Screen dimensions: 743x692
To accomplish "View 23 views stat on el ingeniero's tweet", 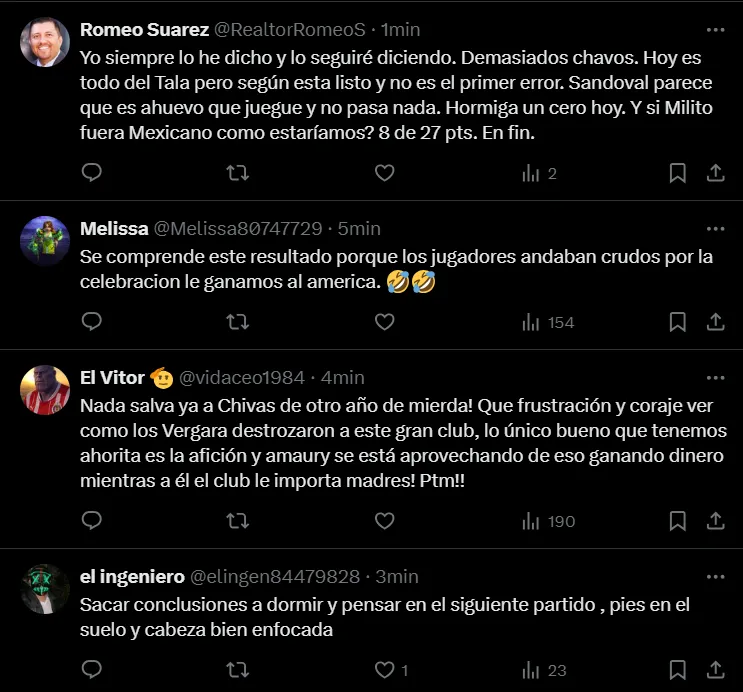I will click(x=544, y=670).
